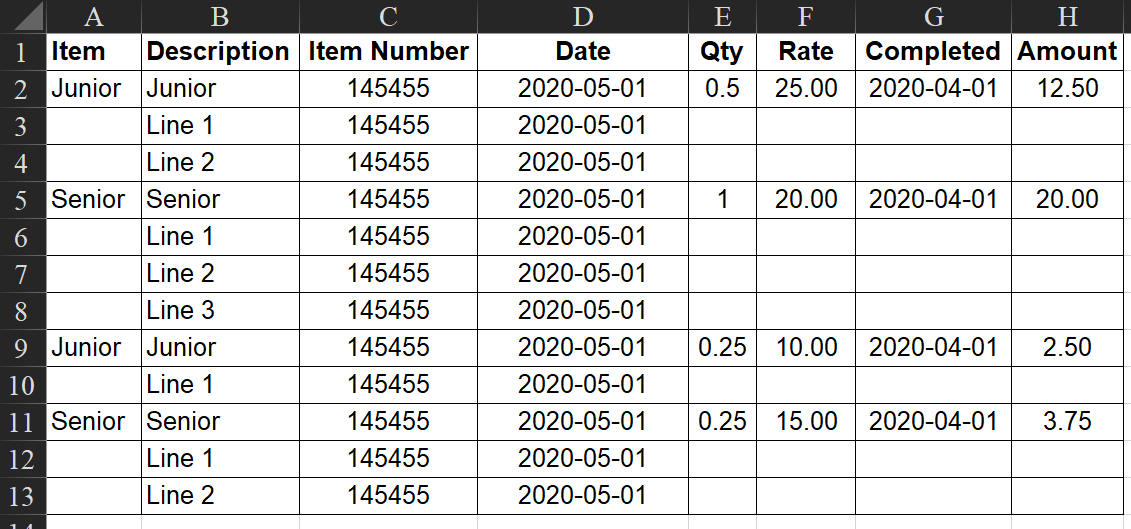
Task: Select the column D header
Action: pyautogui.click(x=583, y=16)
